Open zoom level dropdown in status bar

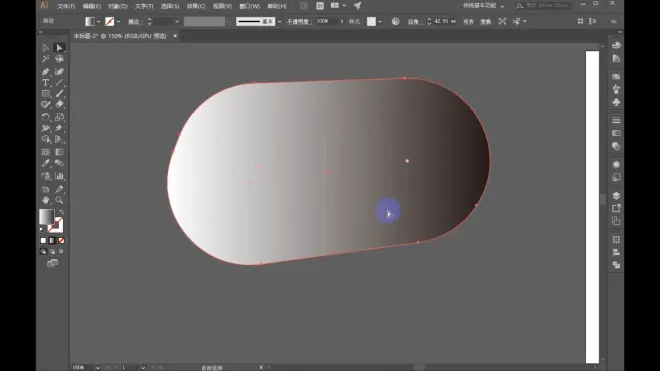pos(98,368)
